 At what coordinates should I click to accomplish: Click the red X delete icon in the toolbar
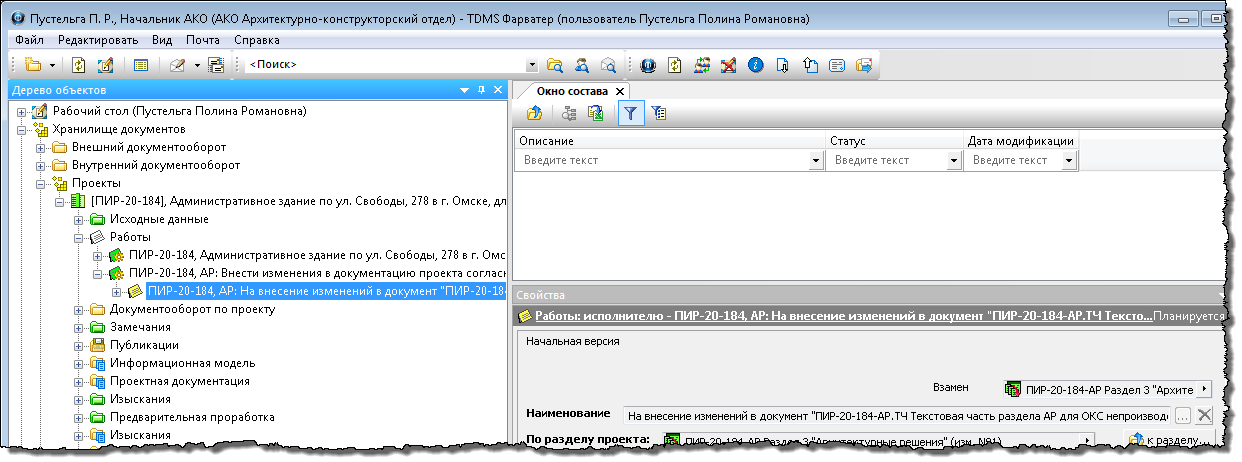click(x=728, y=65)
